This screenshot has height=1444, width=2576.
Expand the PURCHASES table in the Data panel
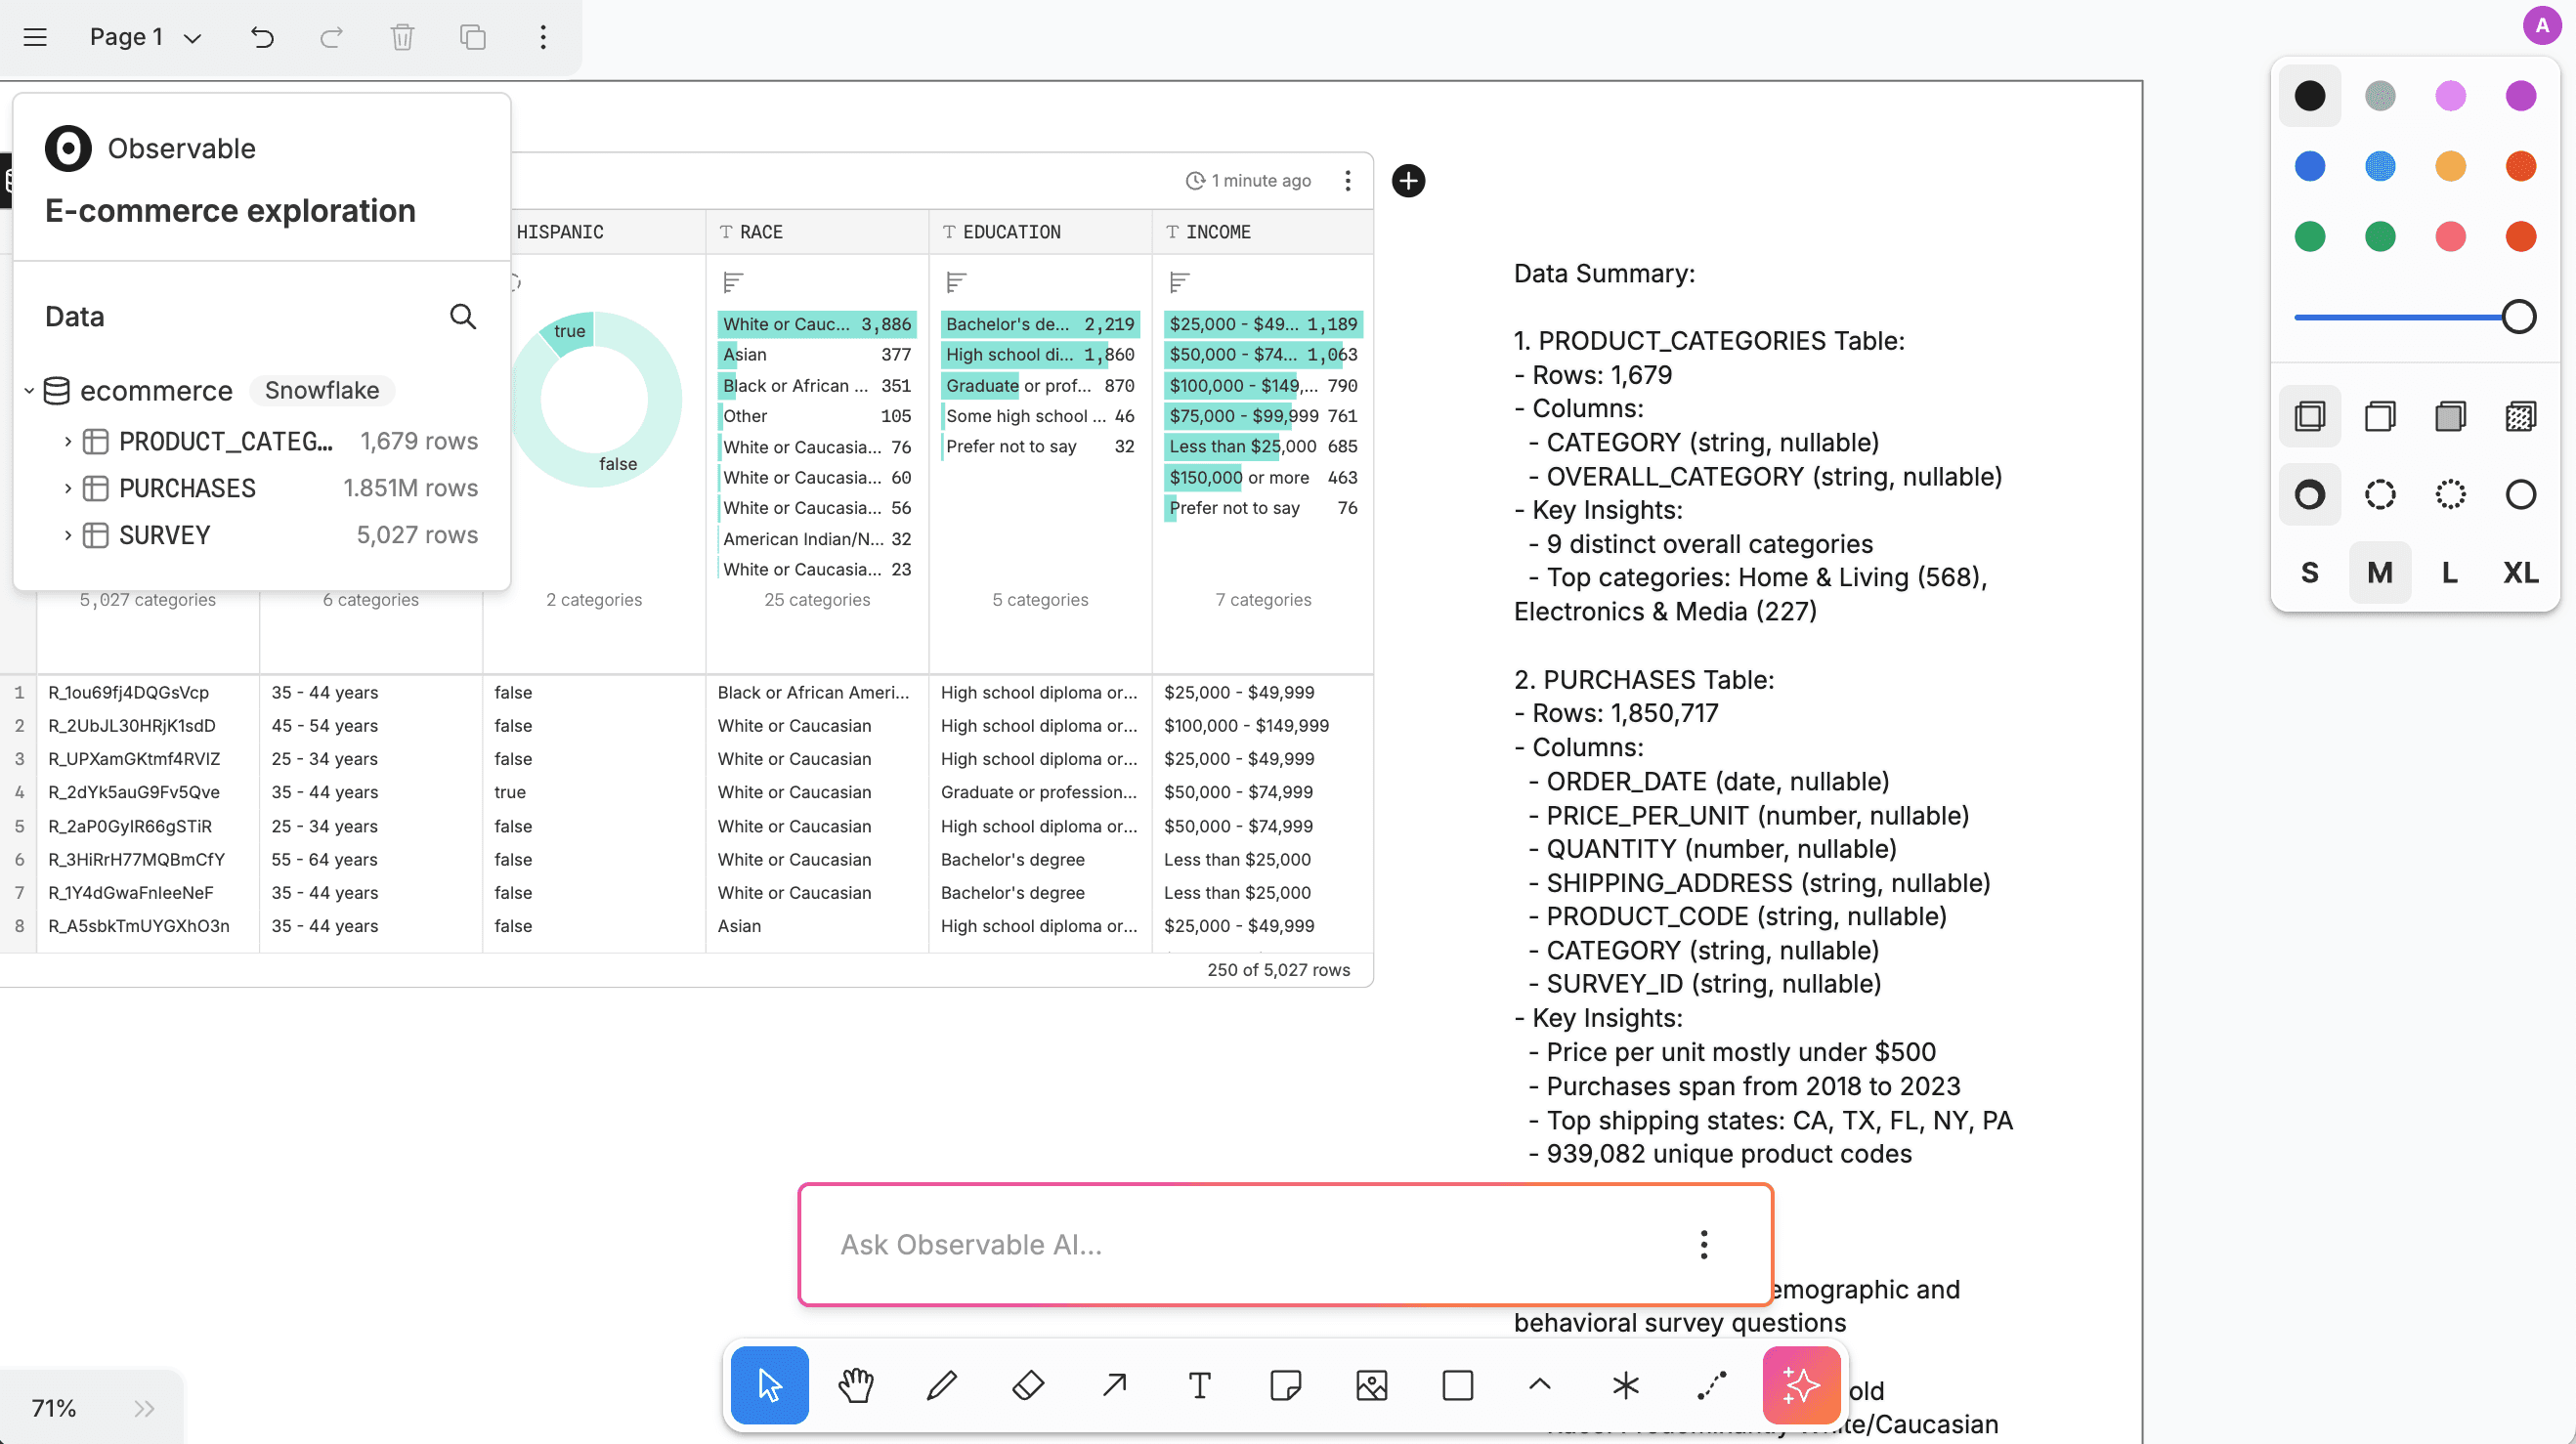coord(67,488)
